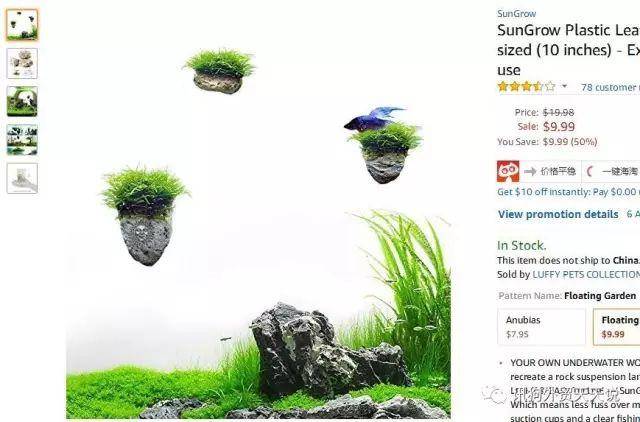Open the SunGrow brand link
The height and width of the screenshot is (422, 640).
point(516,13)
